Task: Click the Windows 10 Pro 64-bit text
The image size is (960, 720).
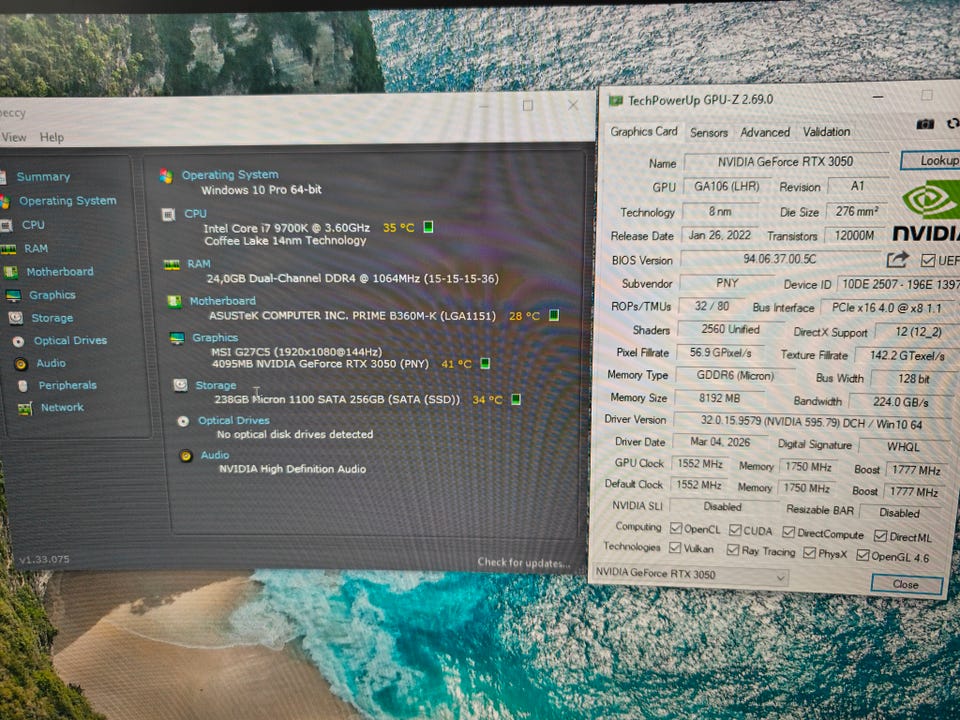Action: tap(261, 190)
